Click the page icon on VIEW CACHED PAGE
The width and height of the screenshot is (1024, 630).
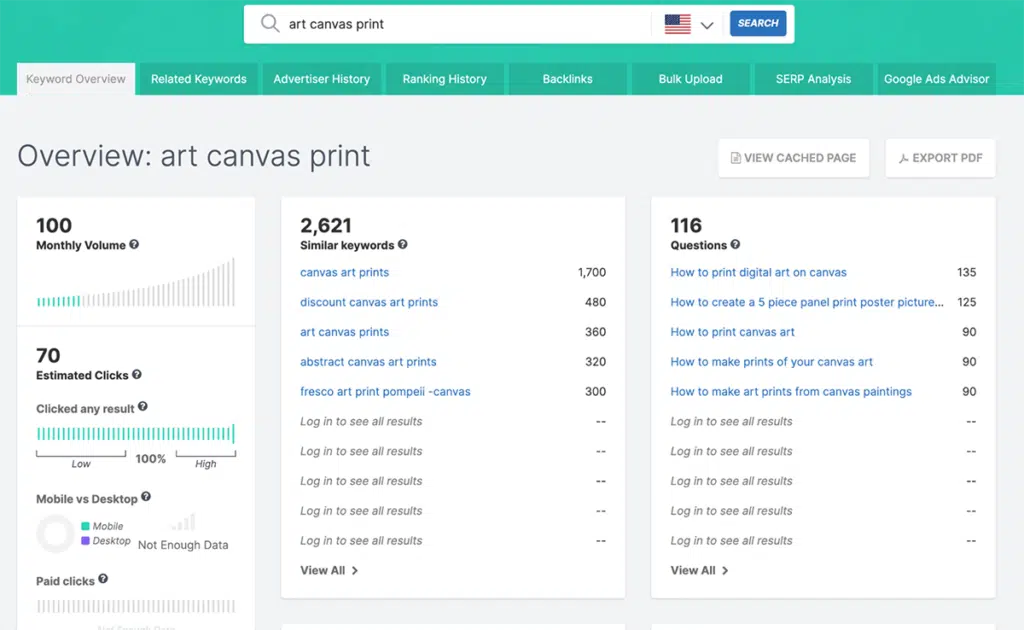coord(735,158)
